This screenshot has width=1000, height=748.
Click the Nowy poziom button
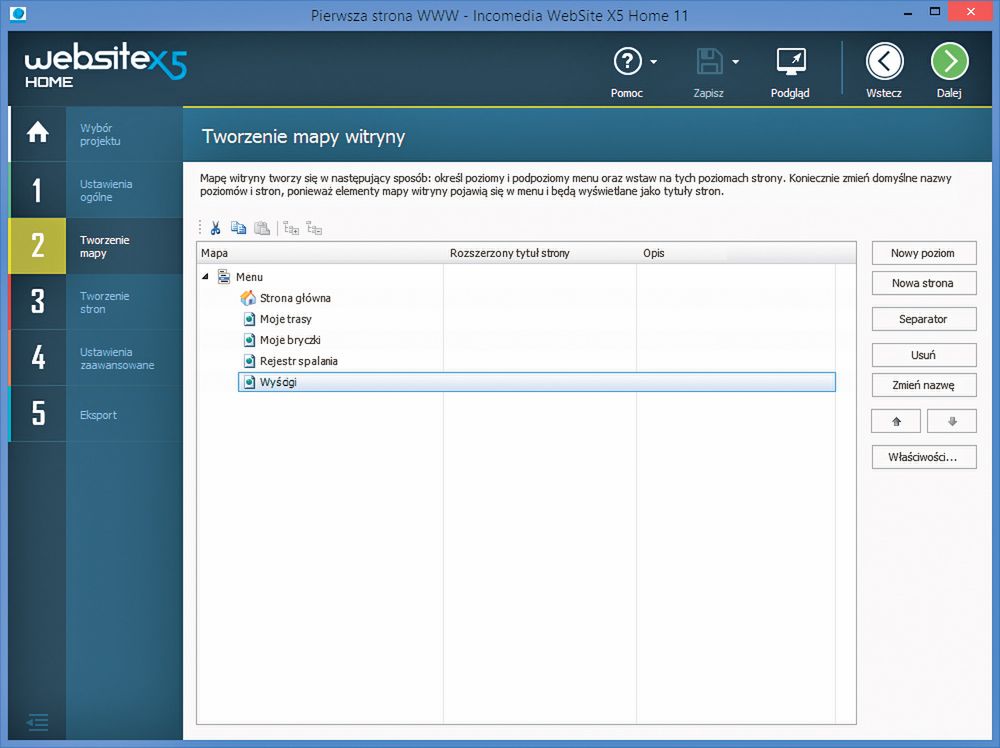923,253
